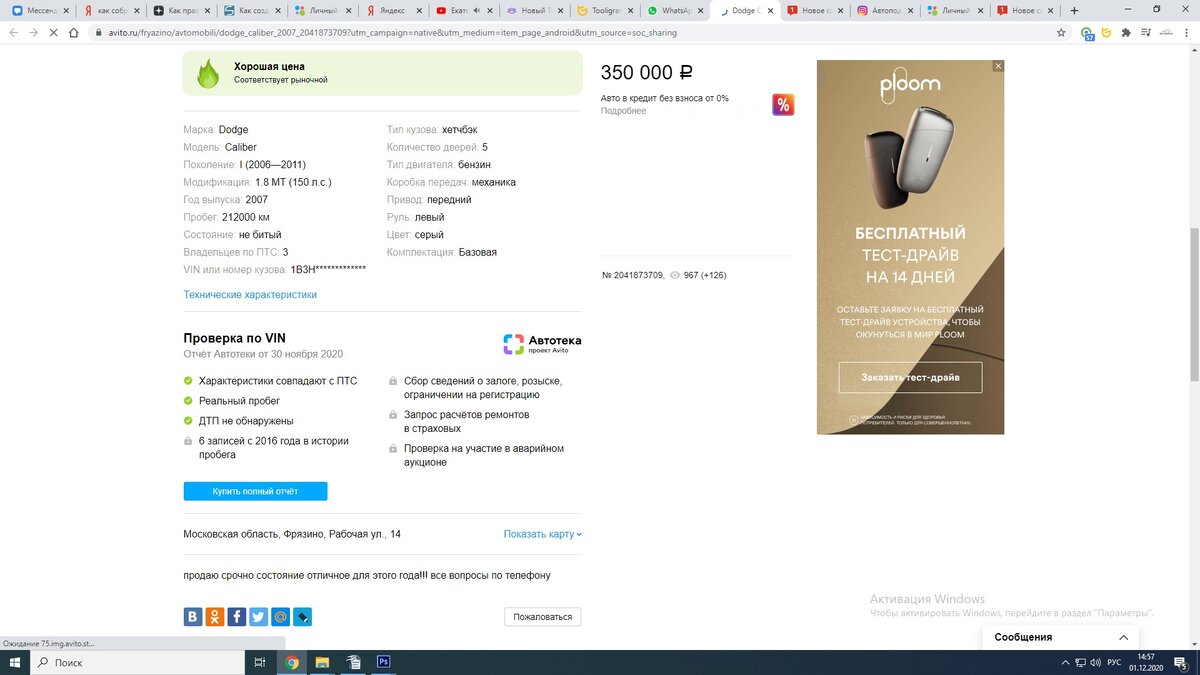Click the Хорошая цена badge
1200x675 pixels.
click(x=382, y=73)
